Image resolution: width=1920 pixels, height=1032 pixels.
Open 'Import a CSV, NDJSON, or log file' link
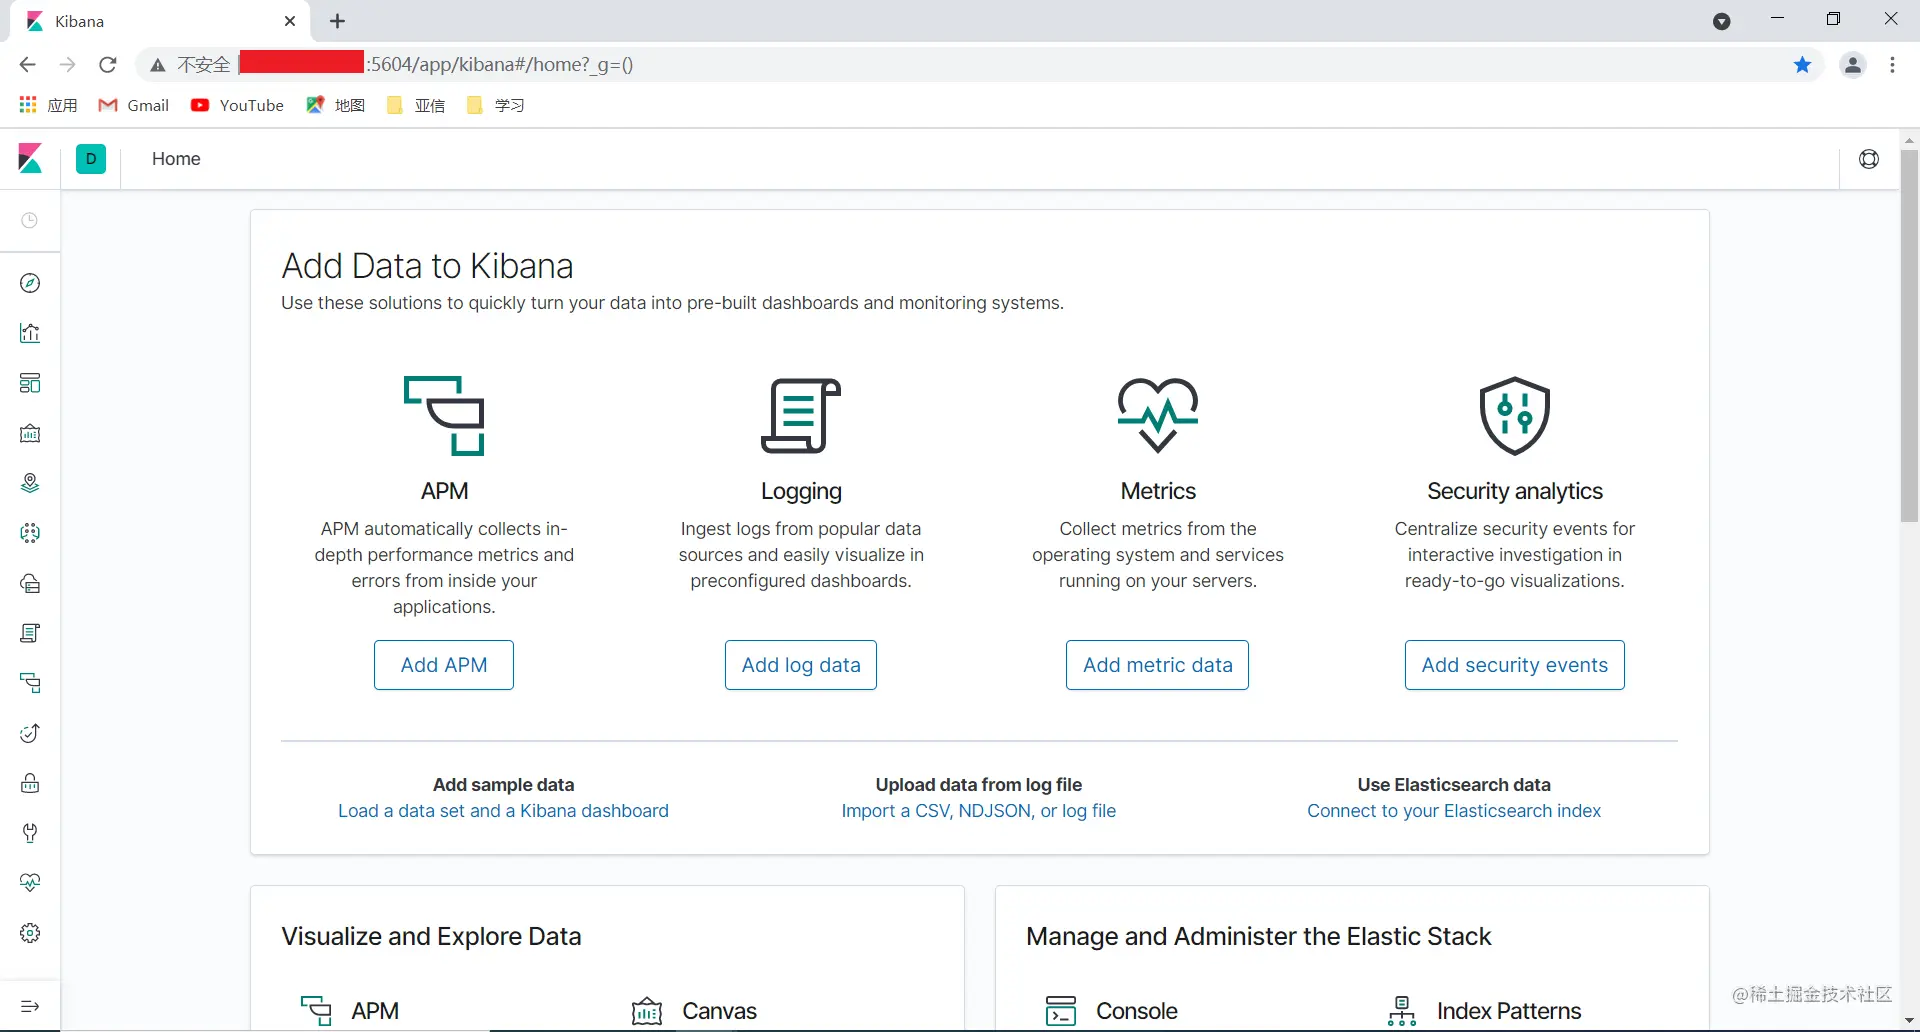pos(979,811)
